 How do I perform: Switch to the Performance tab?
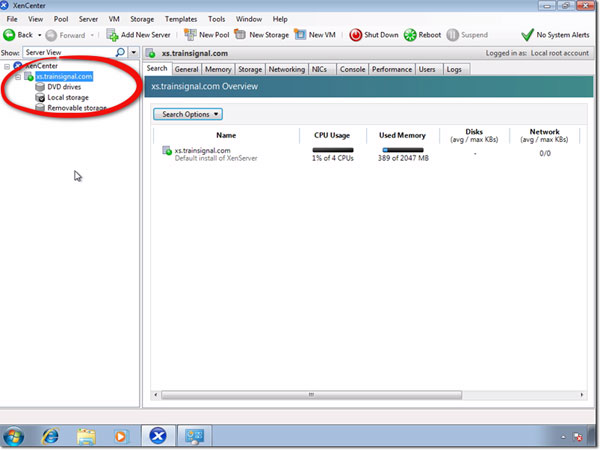pos(392,69)
